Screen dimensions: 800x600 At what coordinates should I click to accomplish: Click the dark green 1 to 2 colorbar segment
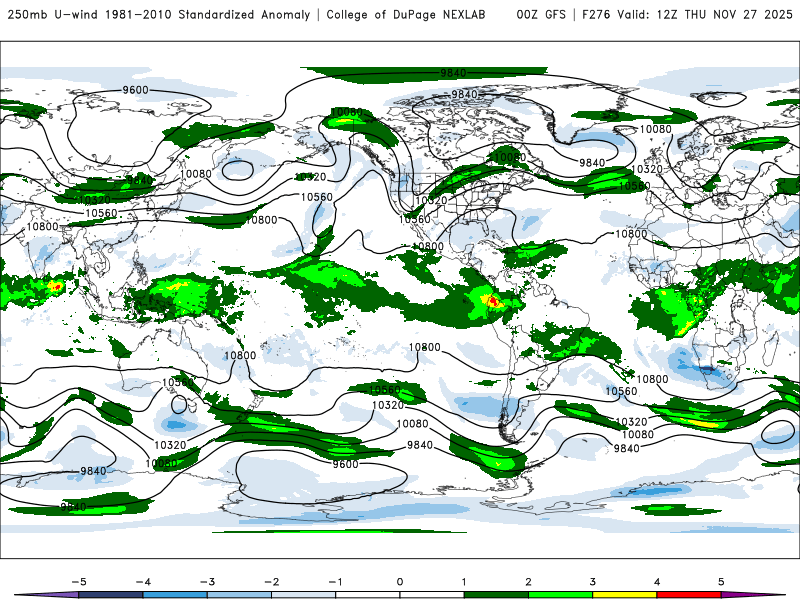tap(496, 595)
